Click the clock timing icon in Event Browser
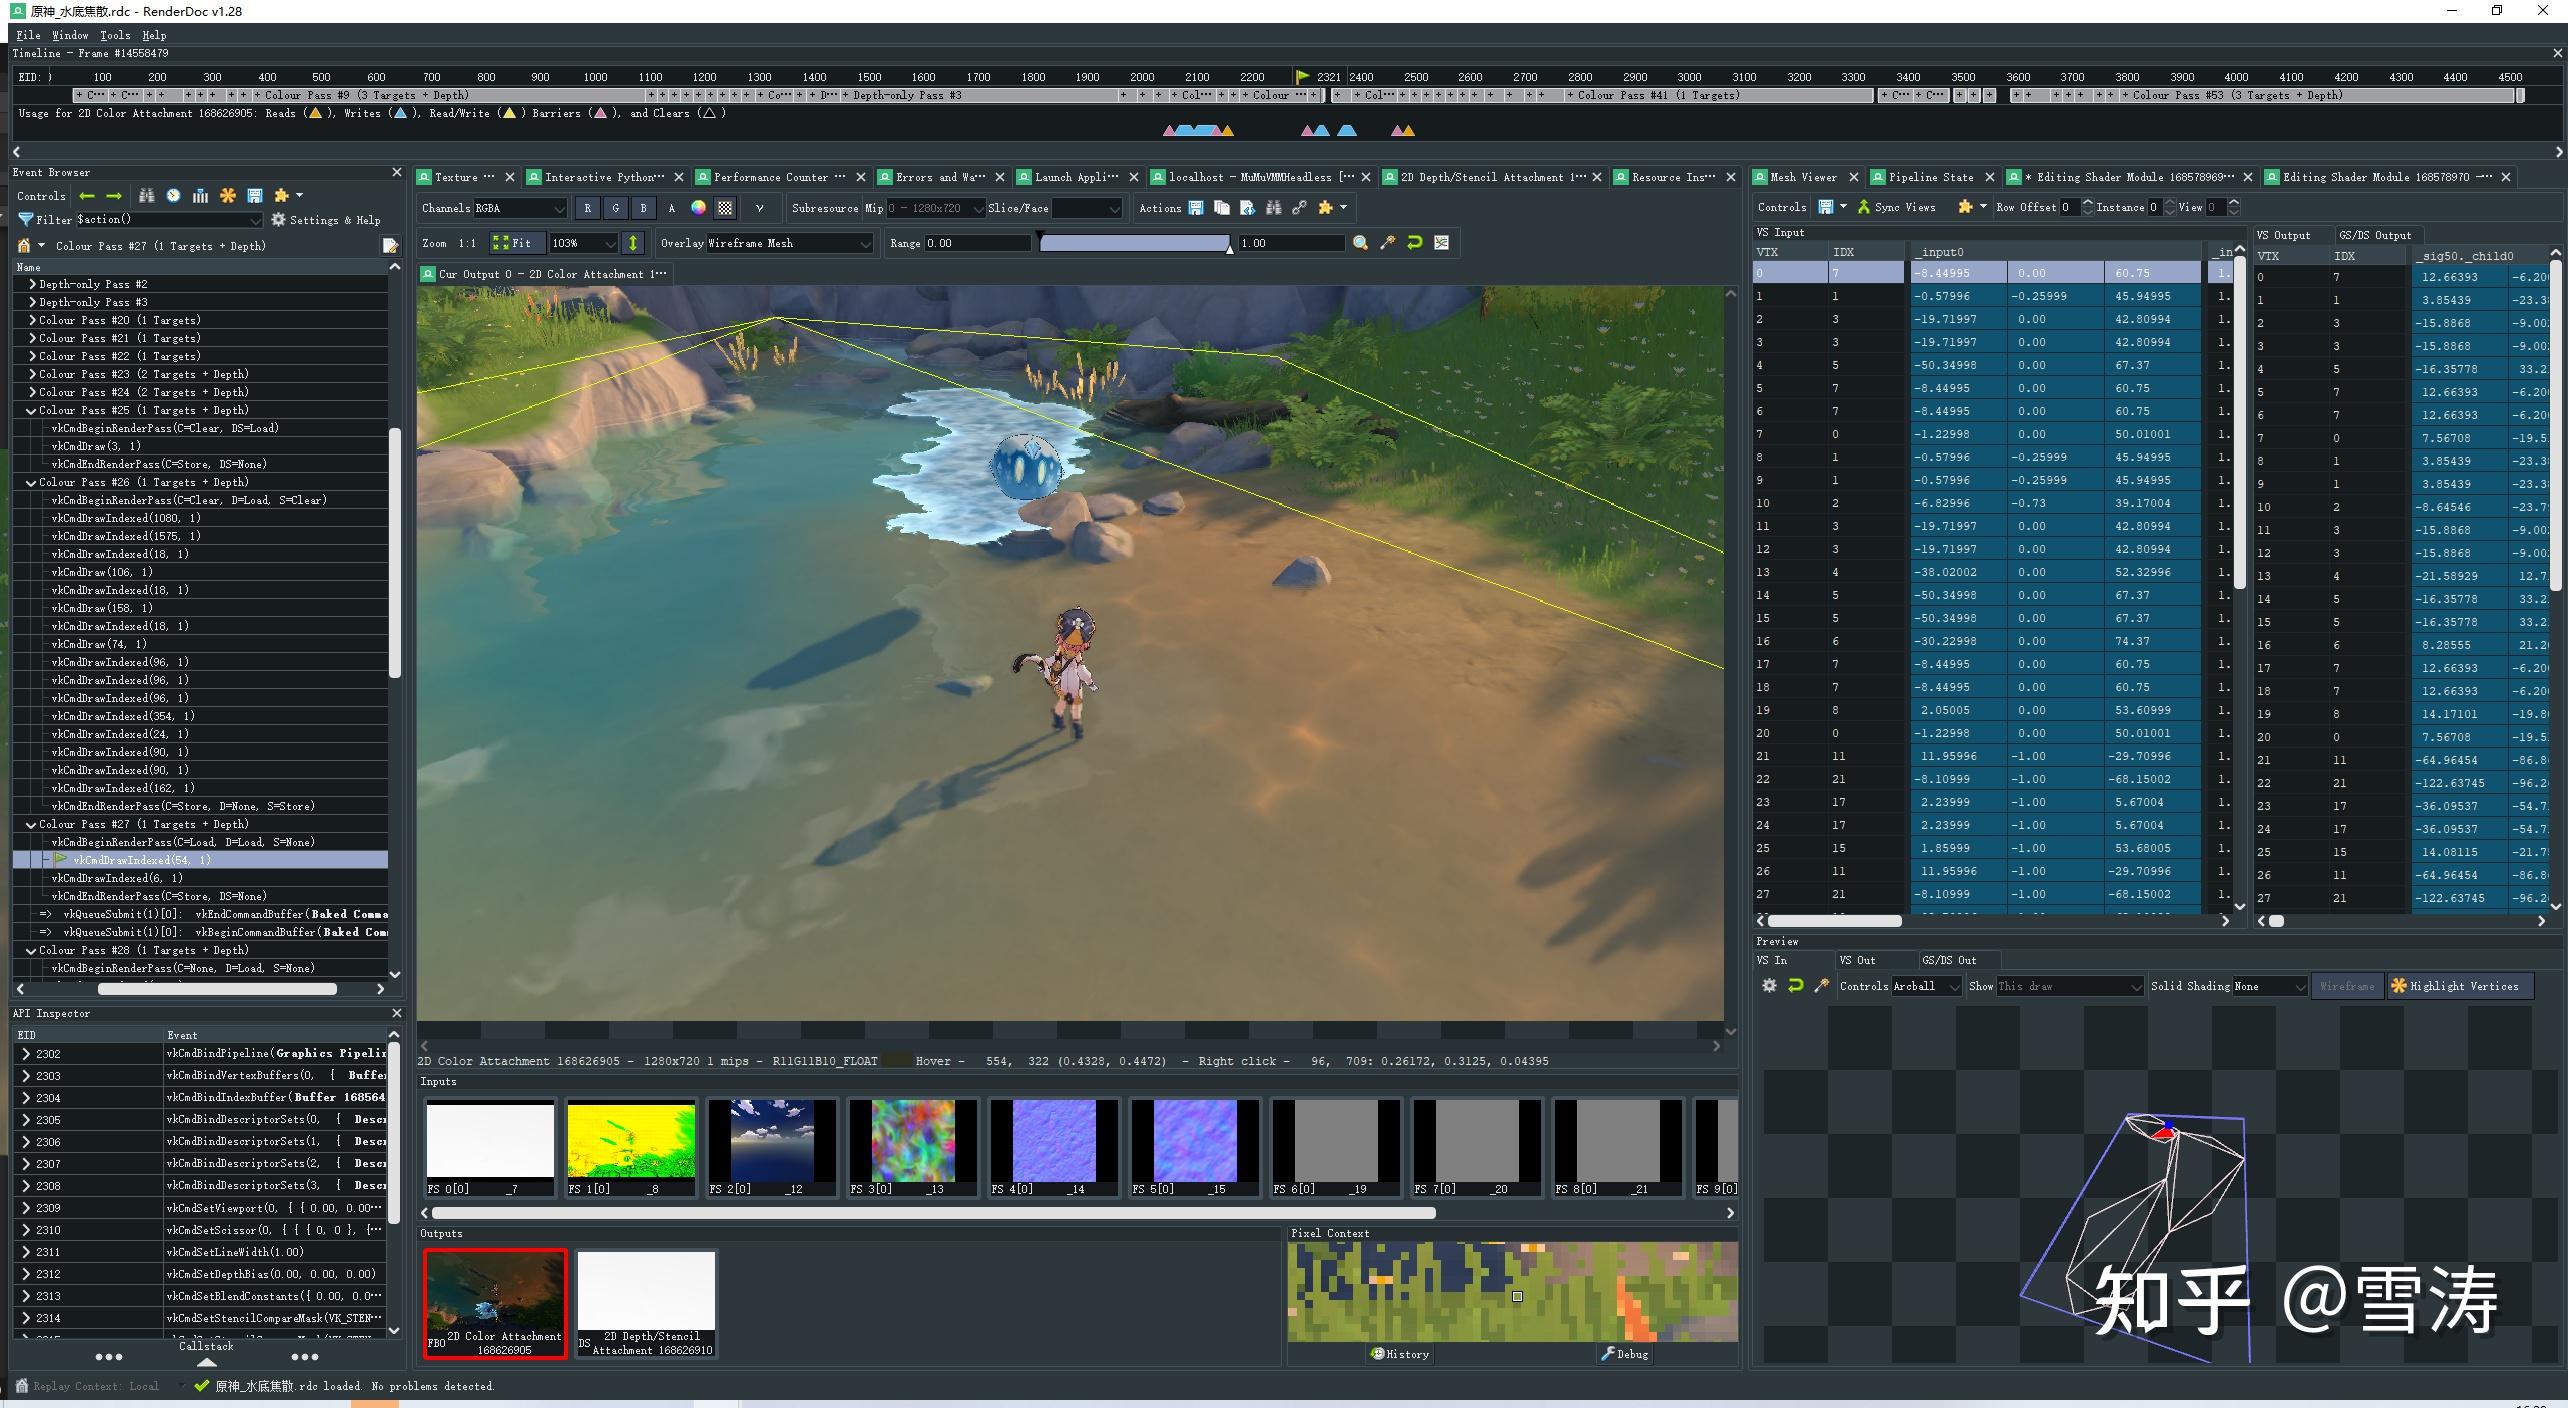2568x1408 pixels. click(x=173, y=196)
